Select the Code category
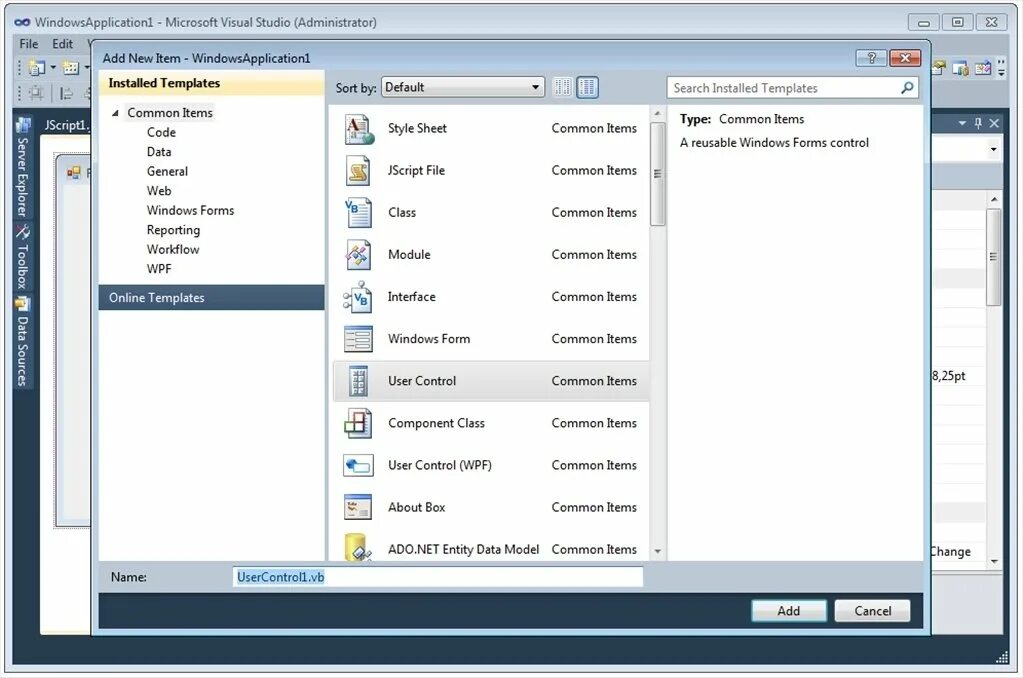 coord(161,132)
